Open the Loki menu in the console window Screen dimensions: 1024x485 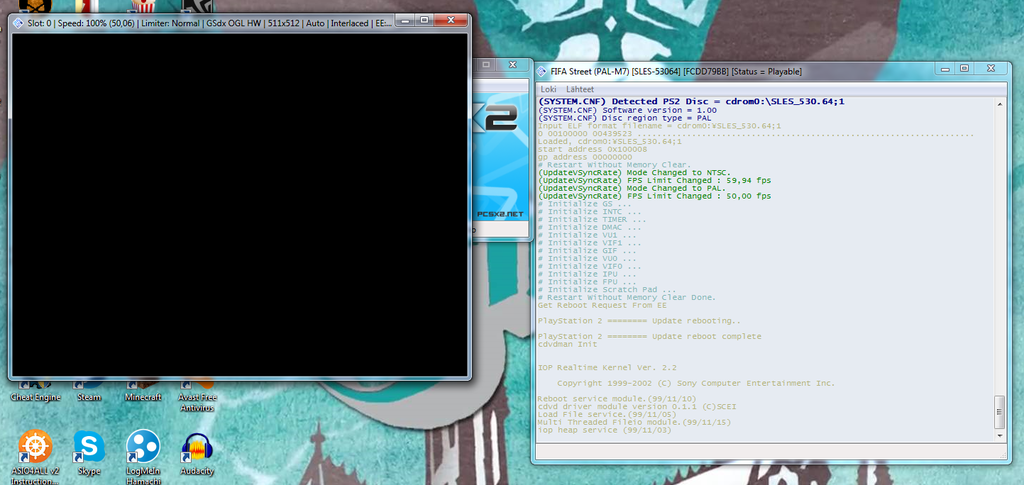tap(548, 89)
